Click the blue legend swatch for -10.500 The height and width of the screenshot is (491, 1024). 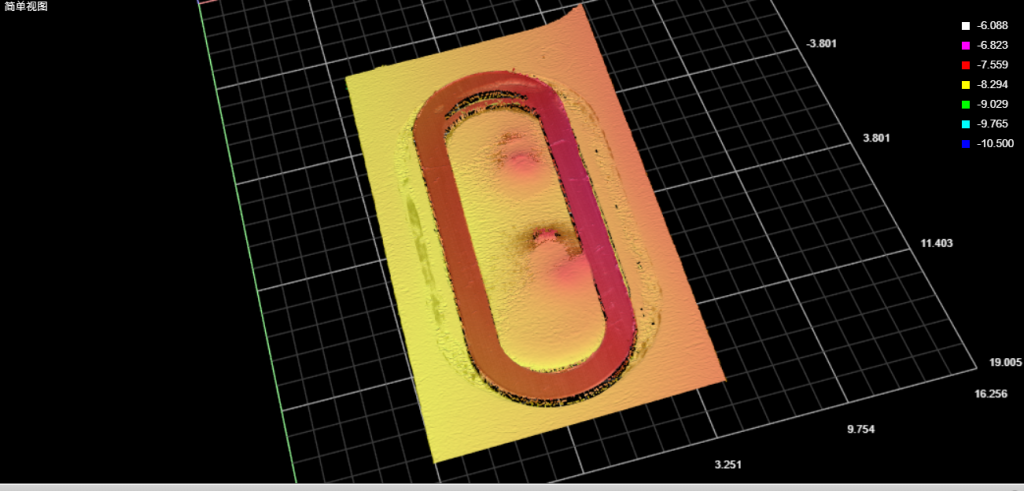pos(965,144)
